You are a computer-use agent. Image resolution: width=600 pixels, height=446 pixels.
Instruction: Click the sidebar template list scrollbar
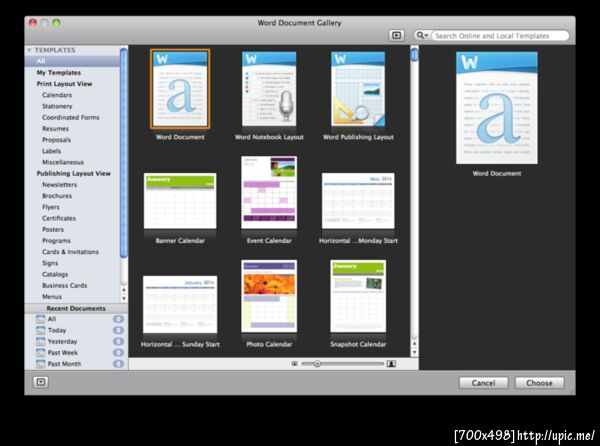[124, 153]
